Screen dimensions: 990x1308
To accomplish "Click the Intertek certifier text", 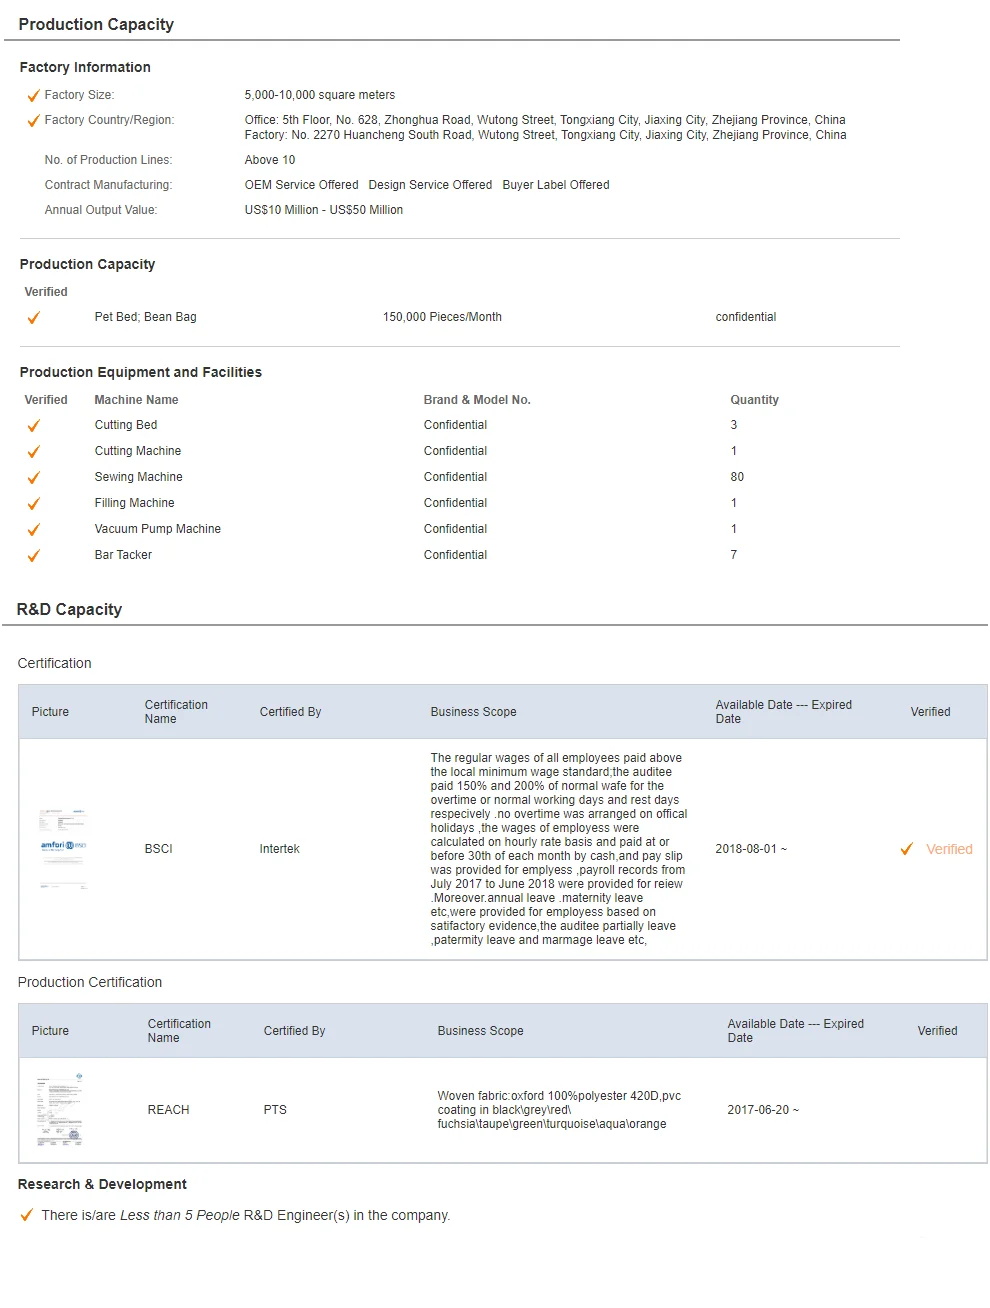I will [x=279, y=849].
